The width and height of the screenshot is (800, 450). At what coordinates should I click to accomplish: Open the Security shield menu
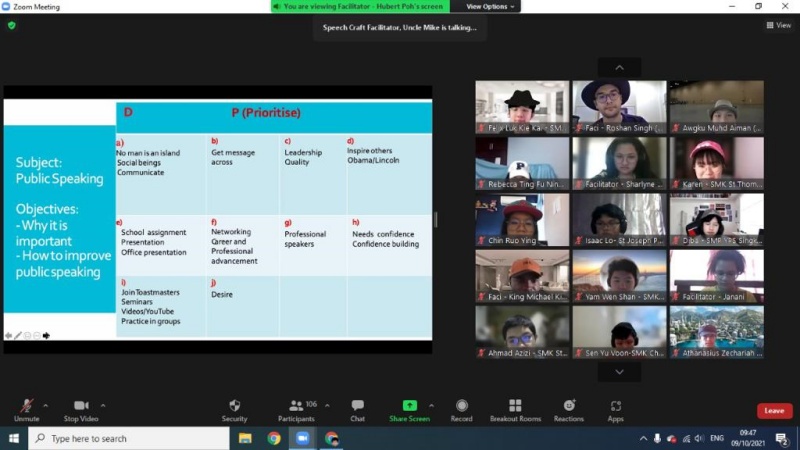click(x=234, y=410)
